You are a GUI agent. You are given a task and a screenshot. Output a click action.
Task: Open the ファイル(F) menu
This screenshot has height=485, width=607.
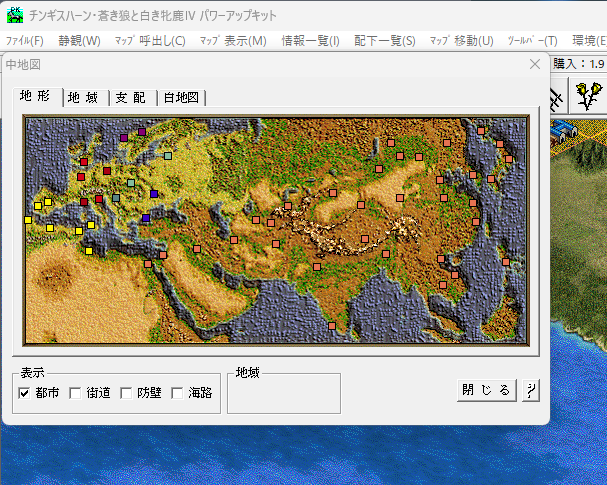[x=24, y=41]
